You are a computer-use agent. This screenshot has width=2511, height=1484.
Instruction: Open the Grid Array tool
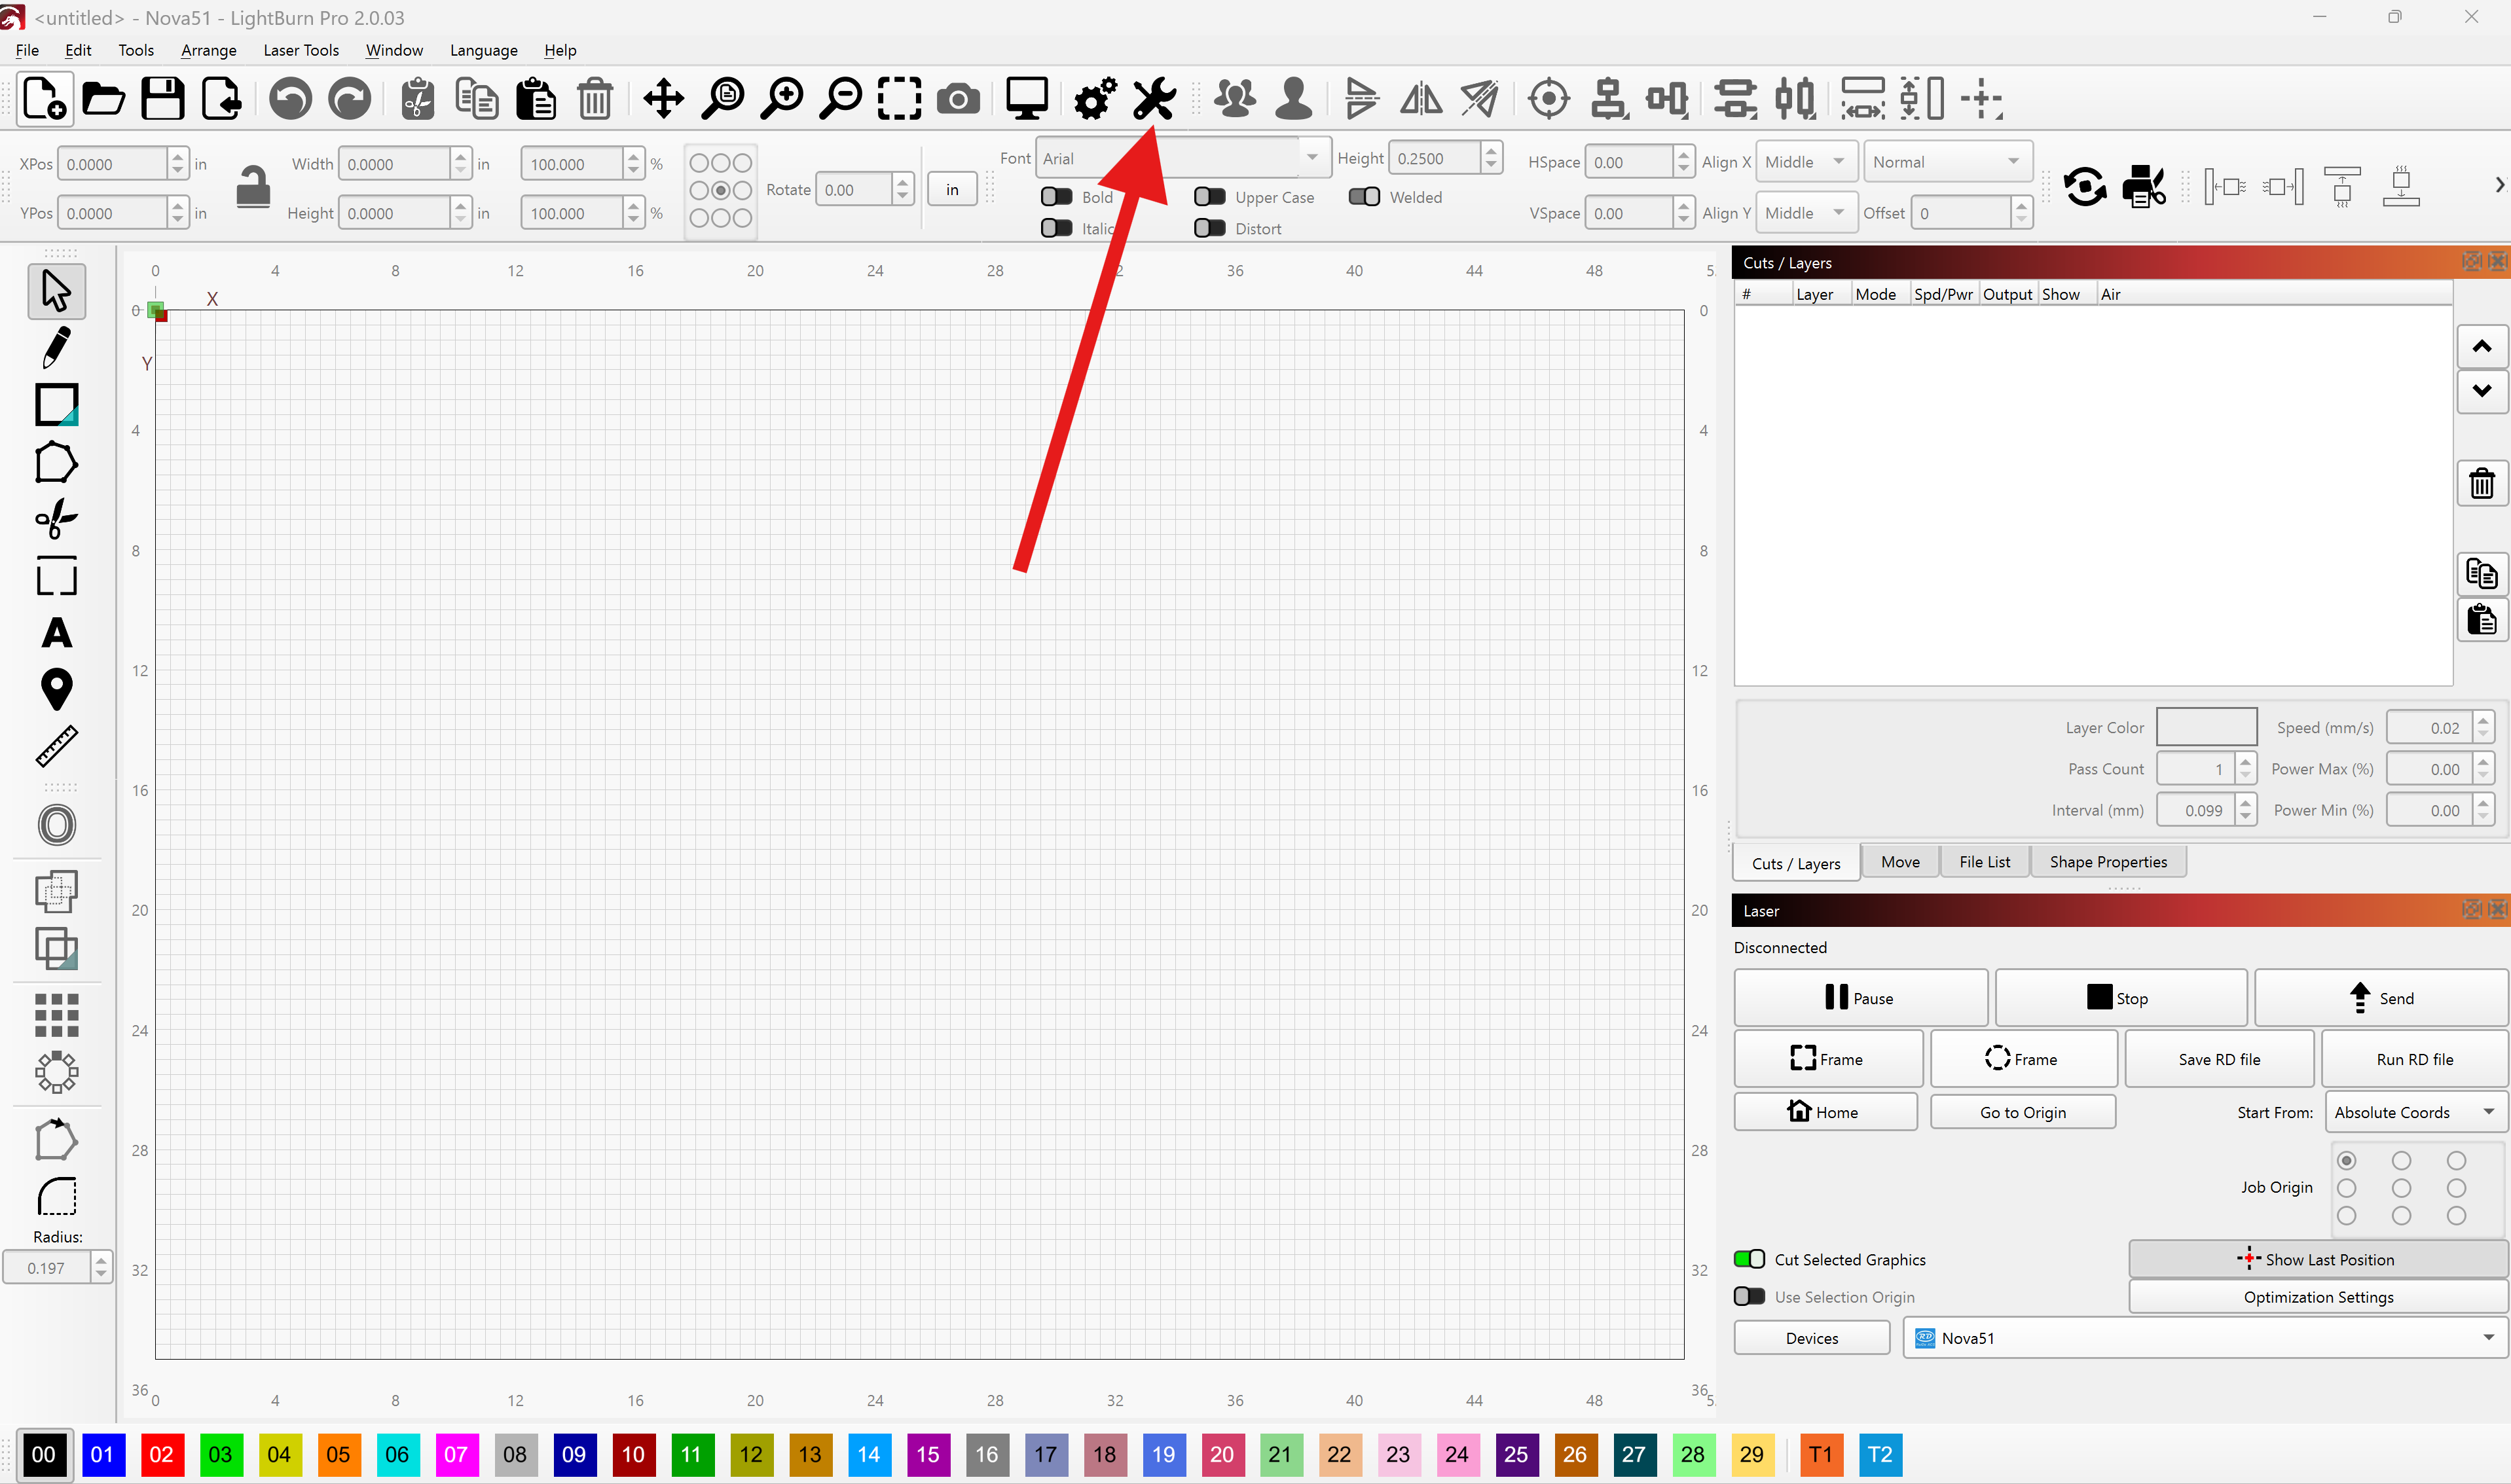point(56,1015)
